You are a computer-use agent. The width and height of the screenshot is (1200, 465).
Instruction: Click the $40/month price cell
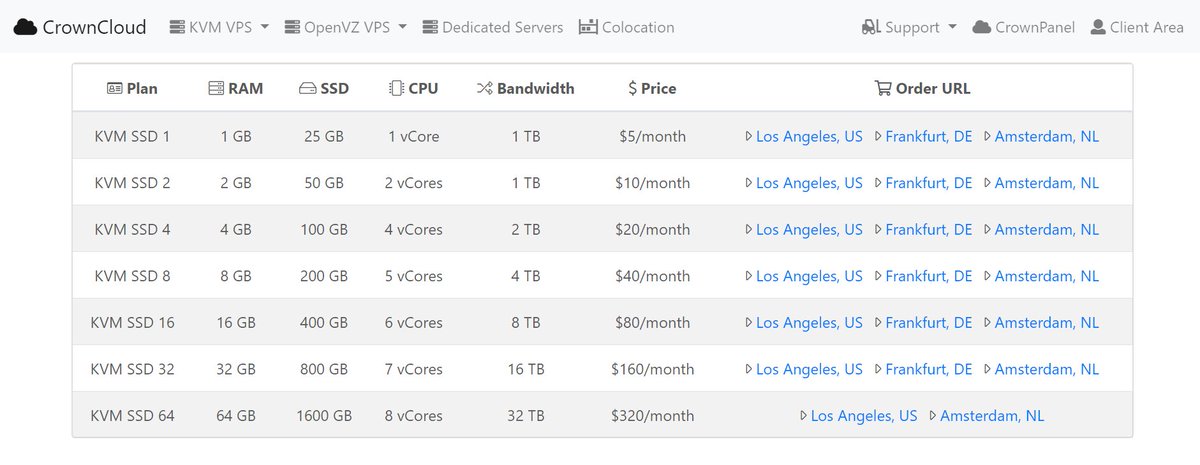[x=652, y=276]
